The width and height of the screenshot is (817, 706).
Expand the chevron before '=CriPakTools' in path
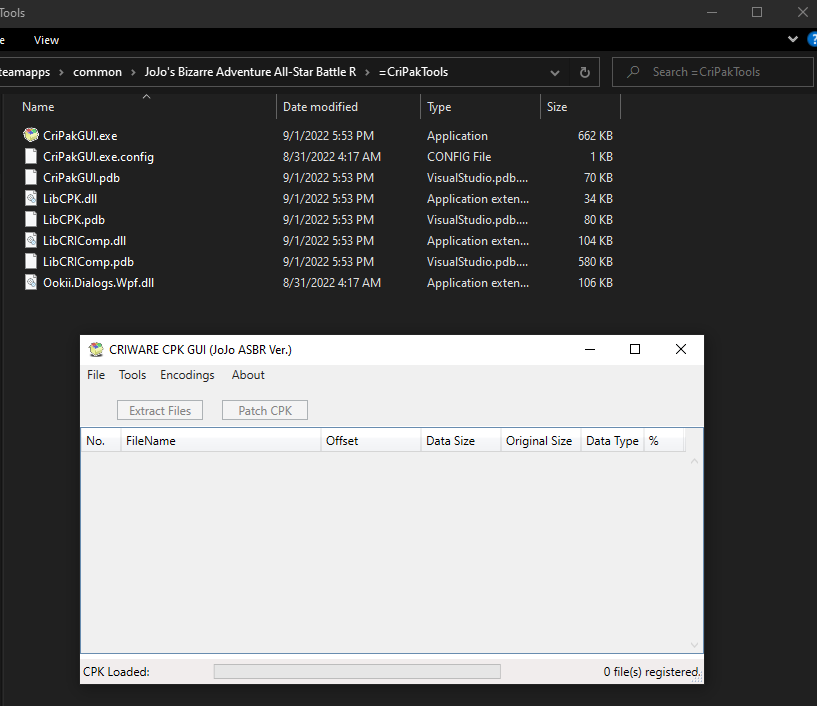[x=367, y=72]
